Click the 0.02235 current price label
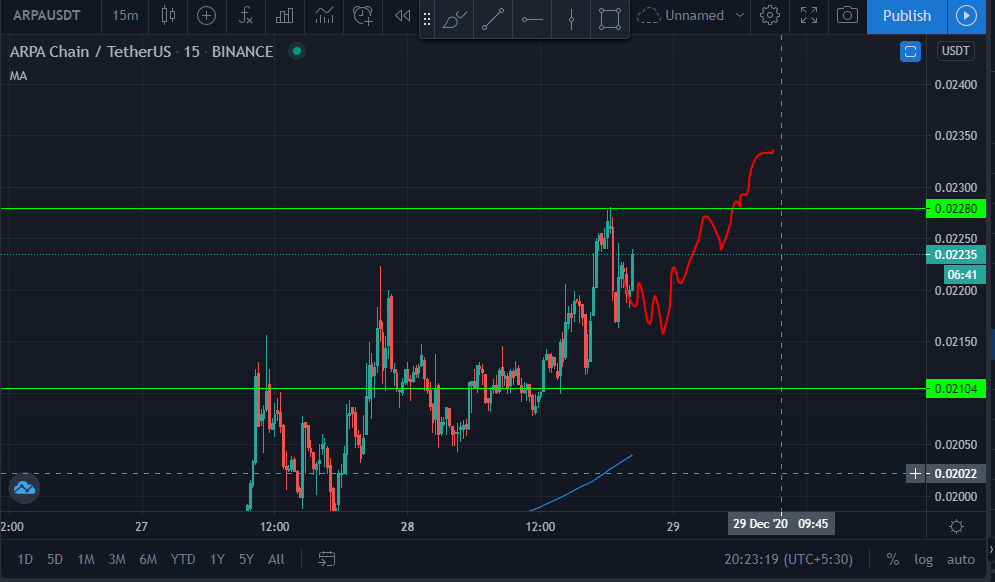995x582 pixels. tap(956, 255)
